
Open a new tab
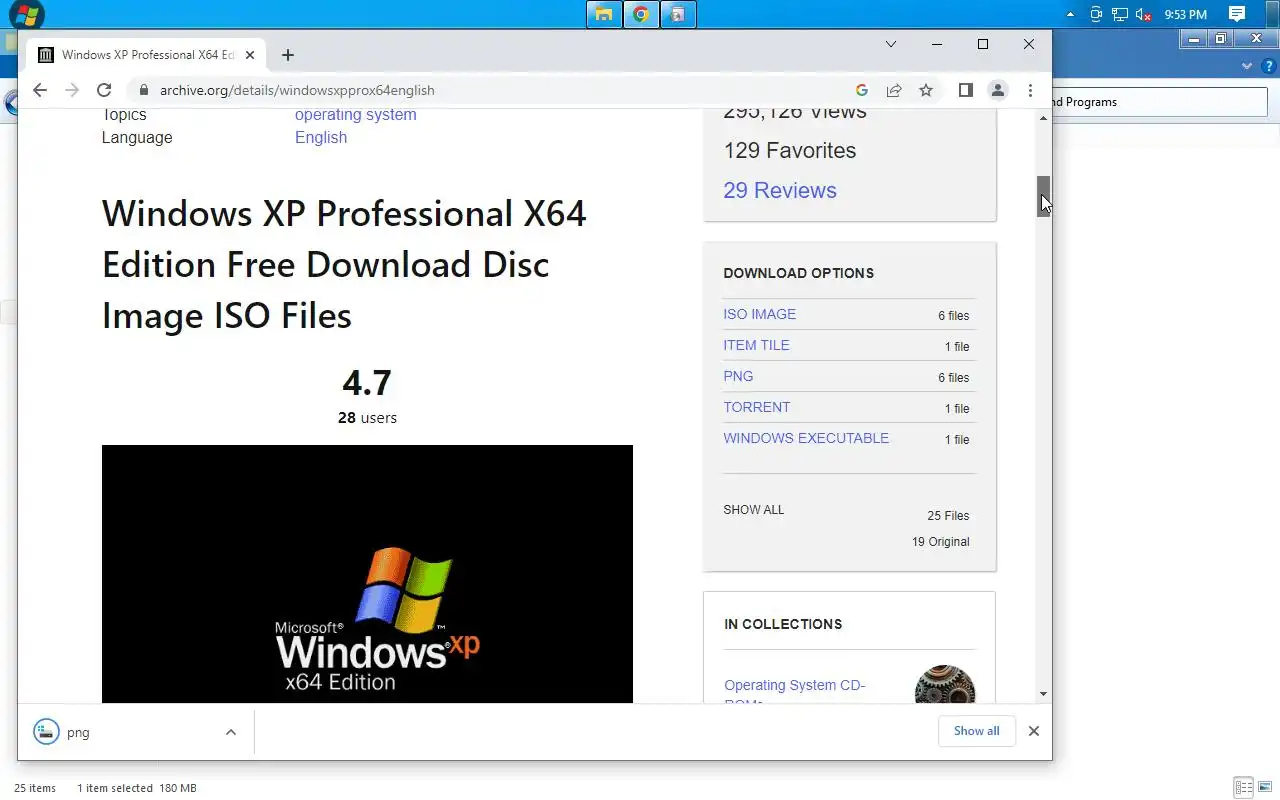coord(288,55)
